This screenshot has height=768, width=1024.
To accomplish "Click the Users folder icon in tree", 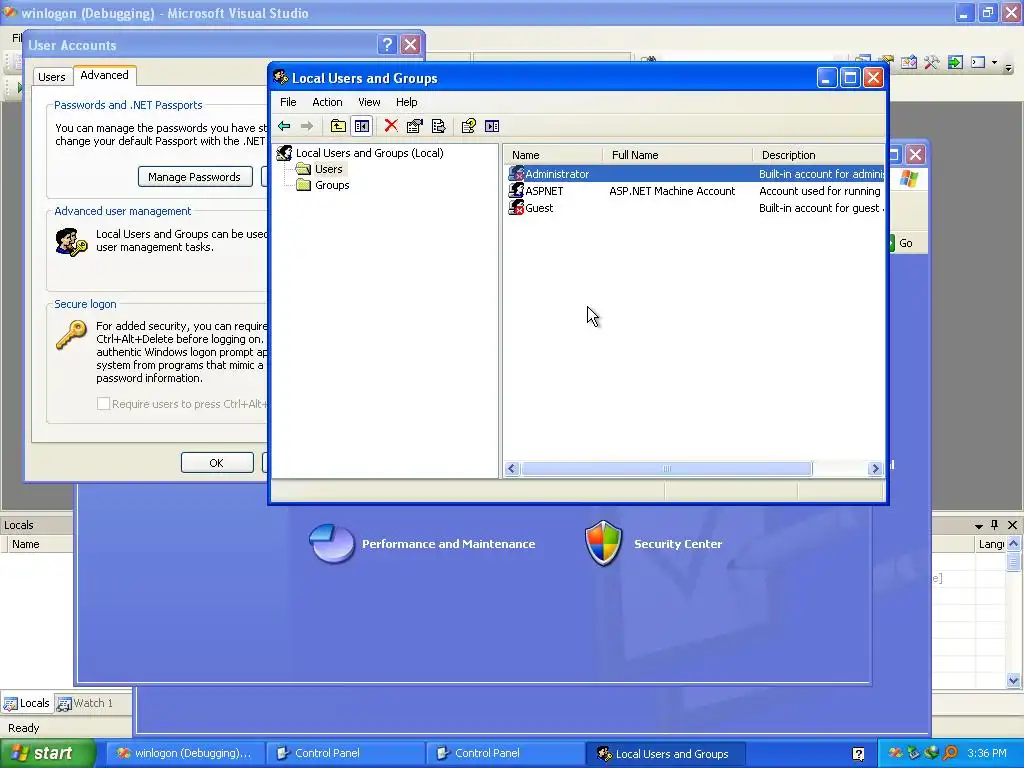I will click(x=303, y=168).
